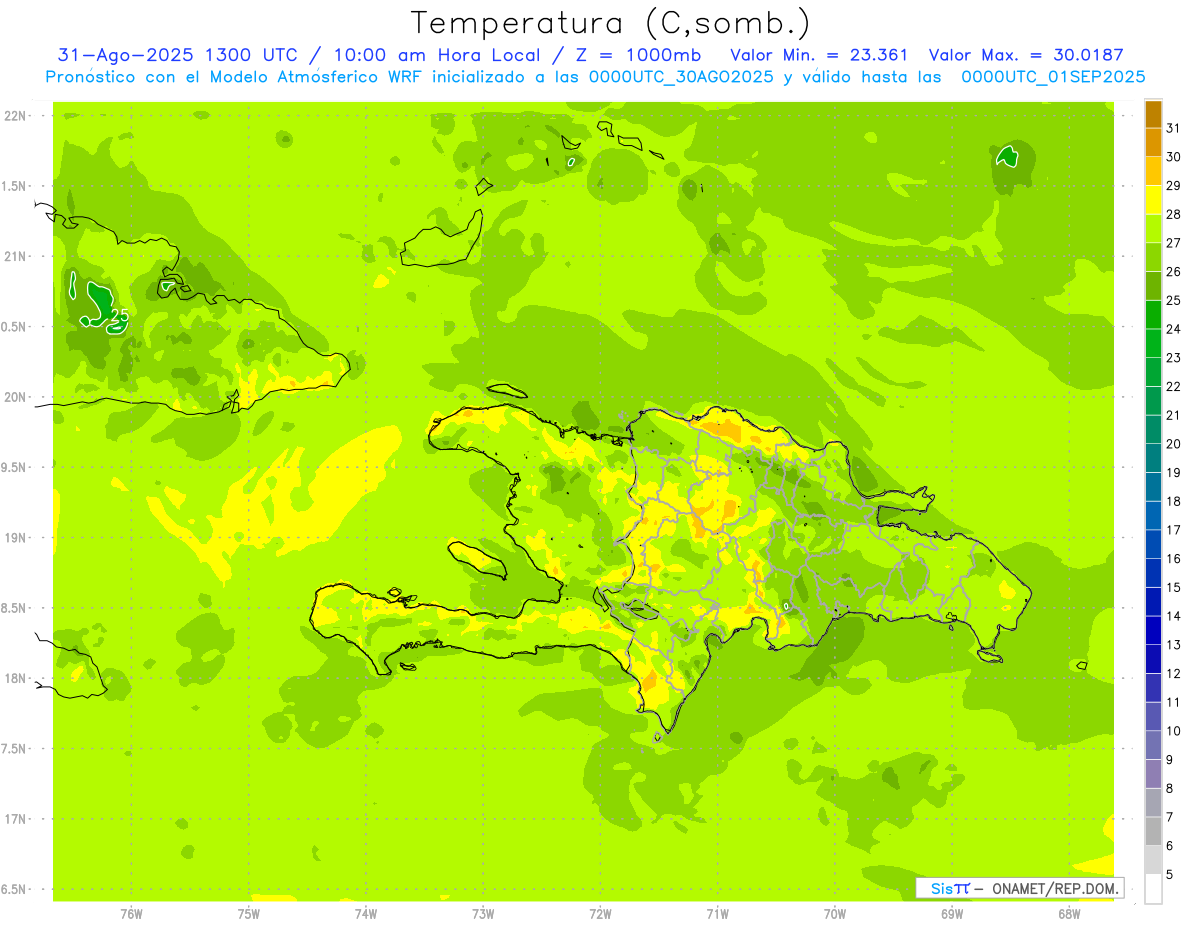Click the '69W' longitude axis label

(x=951, y=913)
